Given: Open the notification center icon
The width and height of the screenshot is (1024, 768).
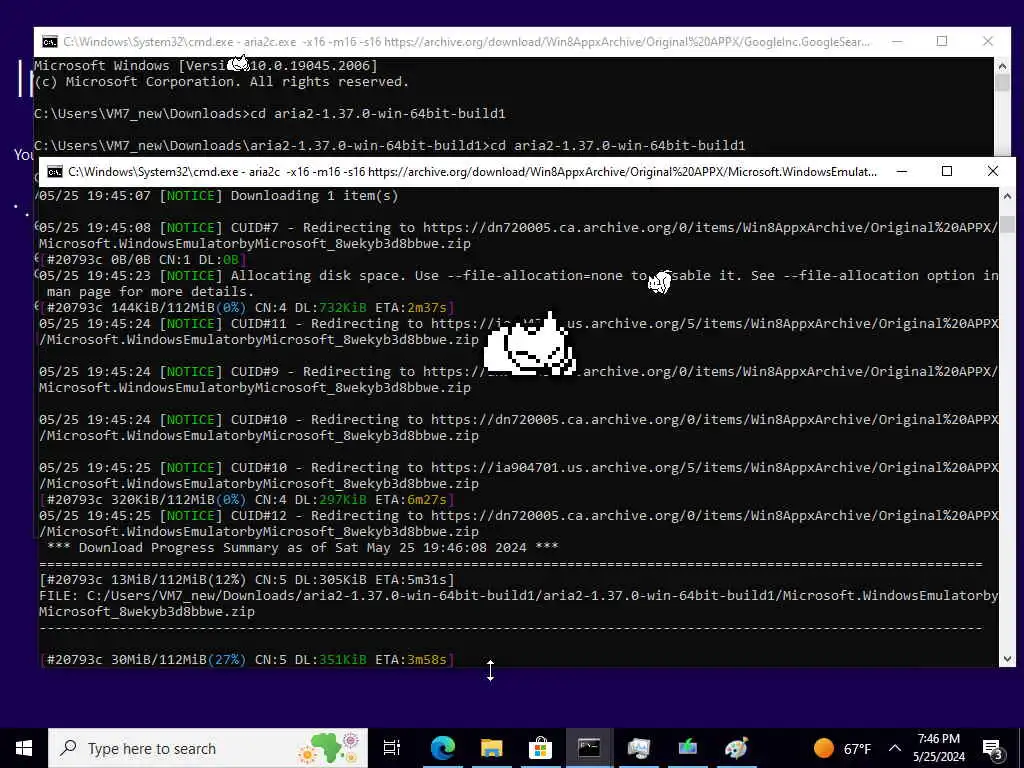Looking at the screenshot, I should [x=992, y=748].
